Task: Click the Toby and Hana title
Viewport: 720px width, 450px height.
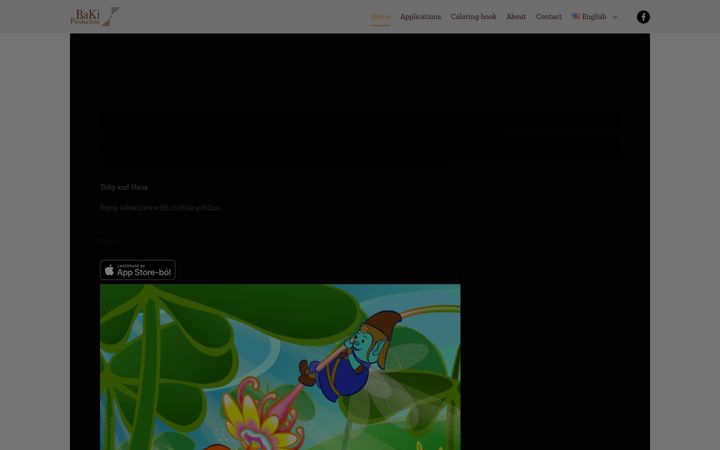Action: [x=124, y=187]
